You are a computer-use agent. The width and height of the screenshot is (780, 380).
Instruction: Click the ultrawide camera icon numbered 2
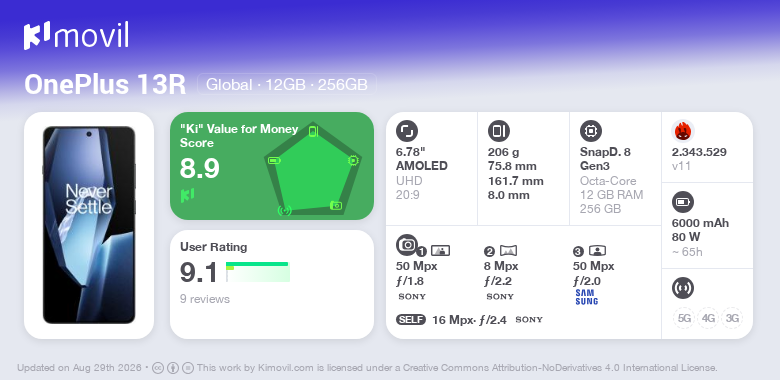point(508,251)
